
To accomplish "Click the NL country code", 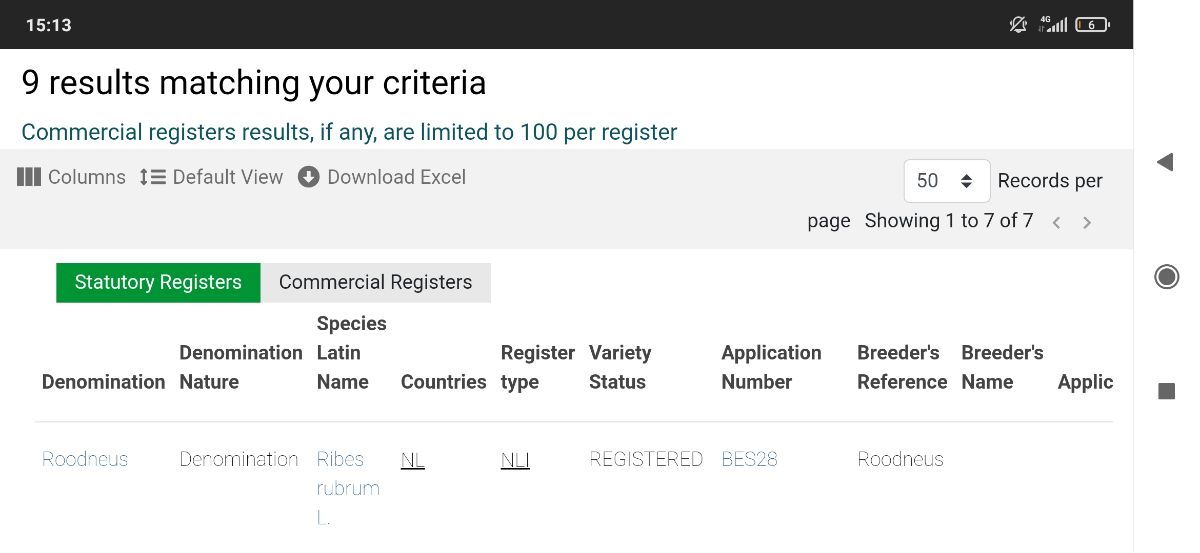I will coord(412,460).
